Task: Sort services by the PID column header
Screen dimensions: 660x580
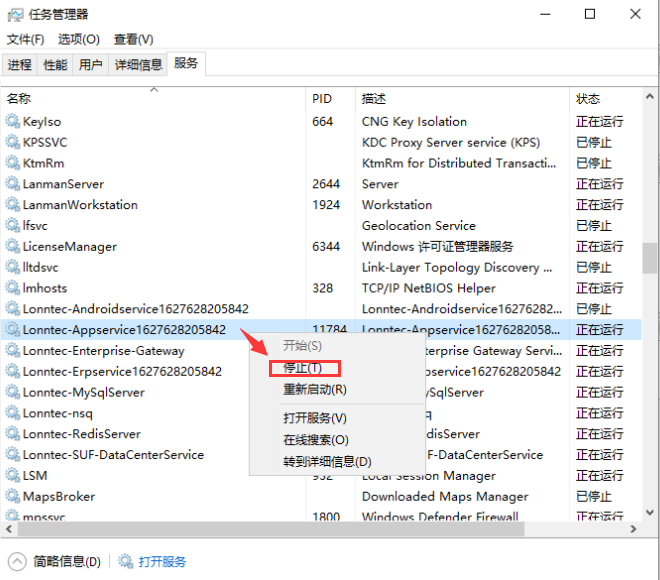Action: tap(330, 98)
